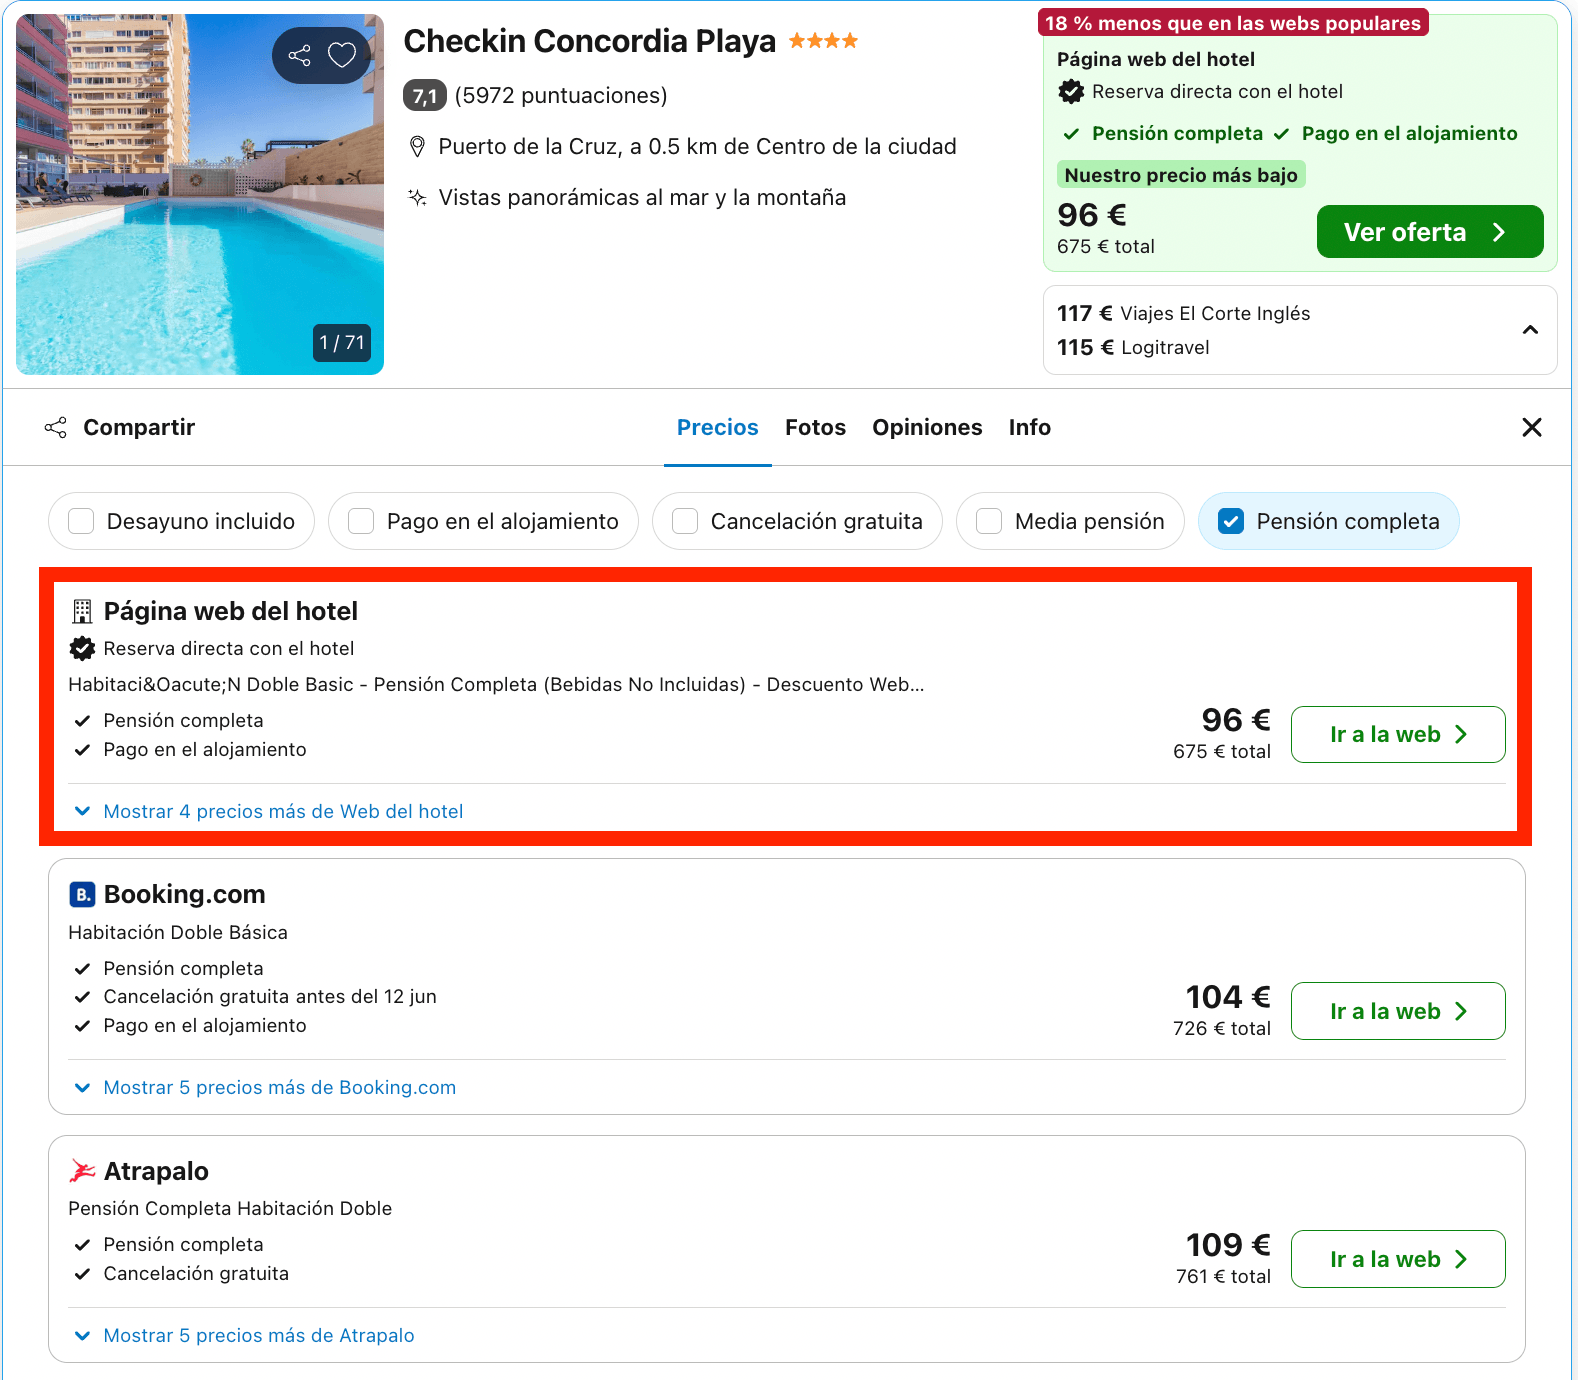Click the hotel building icon
Image resolution: width=1578 pixels, height=1380 pixels.
(82, 611)
